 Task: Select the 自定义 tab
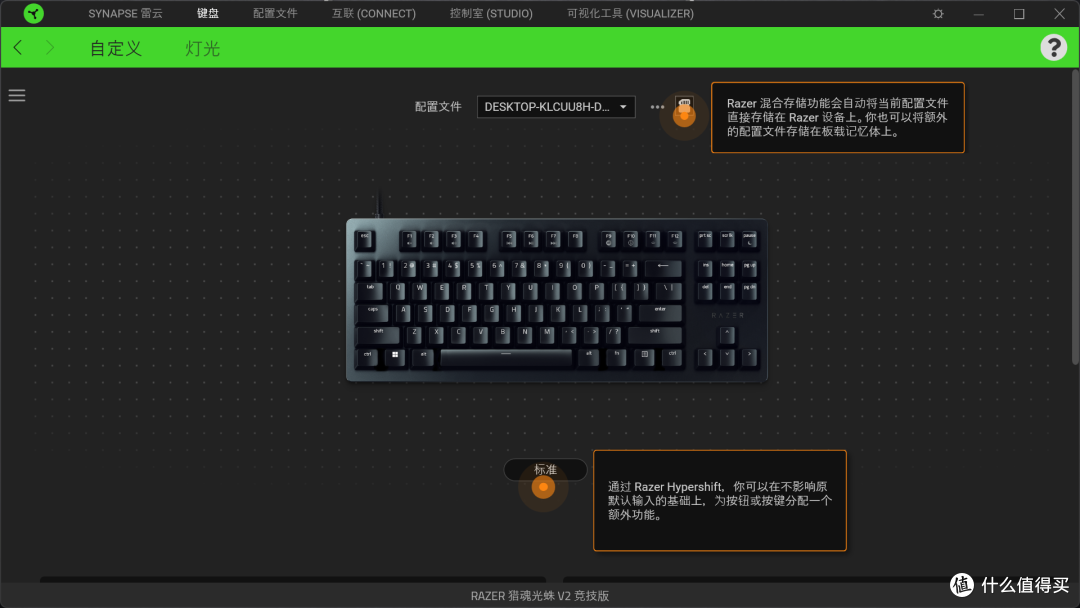coord(116,48)
